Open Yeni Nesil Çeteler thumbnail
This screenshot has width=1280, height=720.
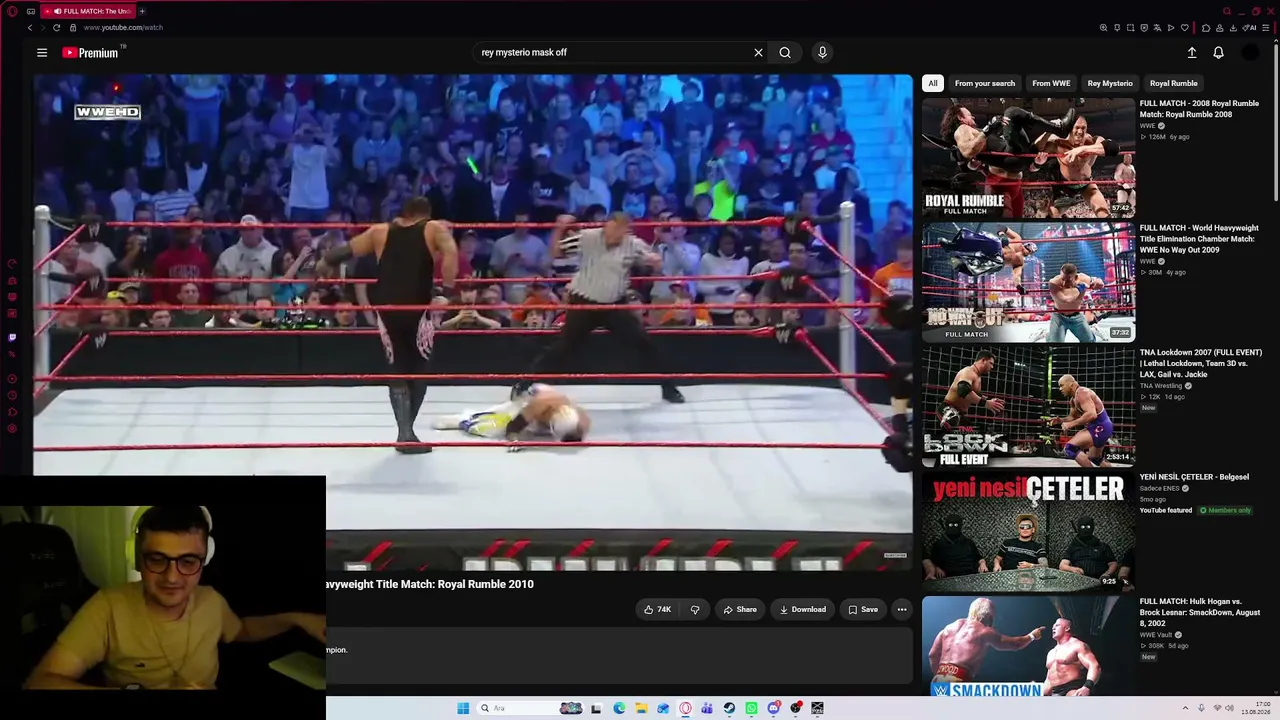click(1028, 532)
